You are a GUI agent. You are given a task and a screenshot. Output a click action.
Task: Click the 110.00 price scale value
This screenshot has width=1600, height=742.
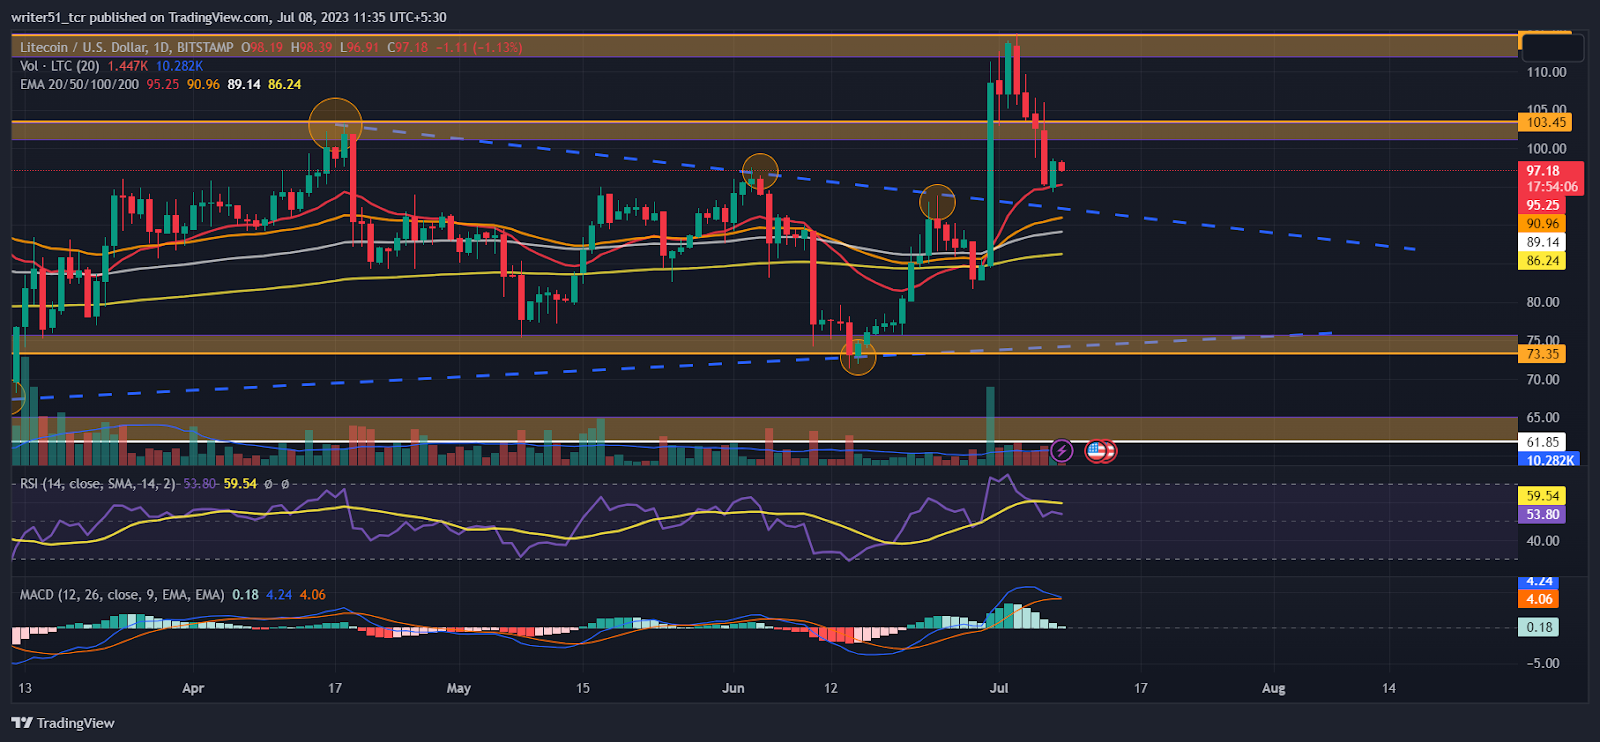pyautogui.click(x=1546, y=72)
